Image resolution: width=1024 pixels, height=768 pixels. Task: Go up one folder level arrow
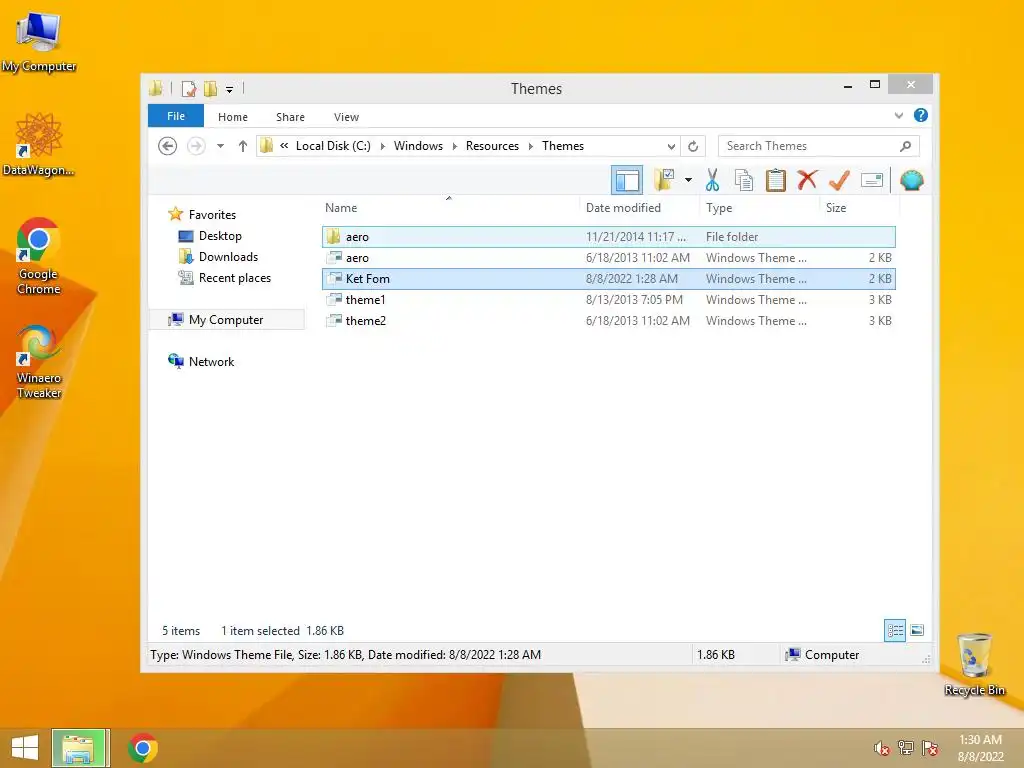(242, 146)
